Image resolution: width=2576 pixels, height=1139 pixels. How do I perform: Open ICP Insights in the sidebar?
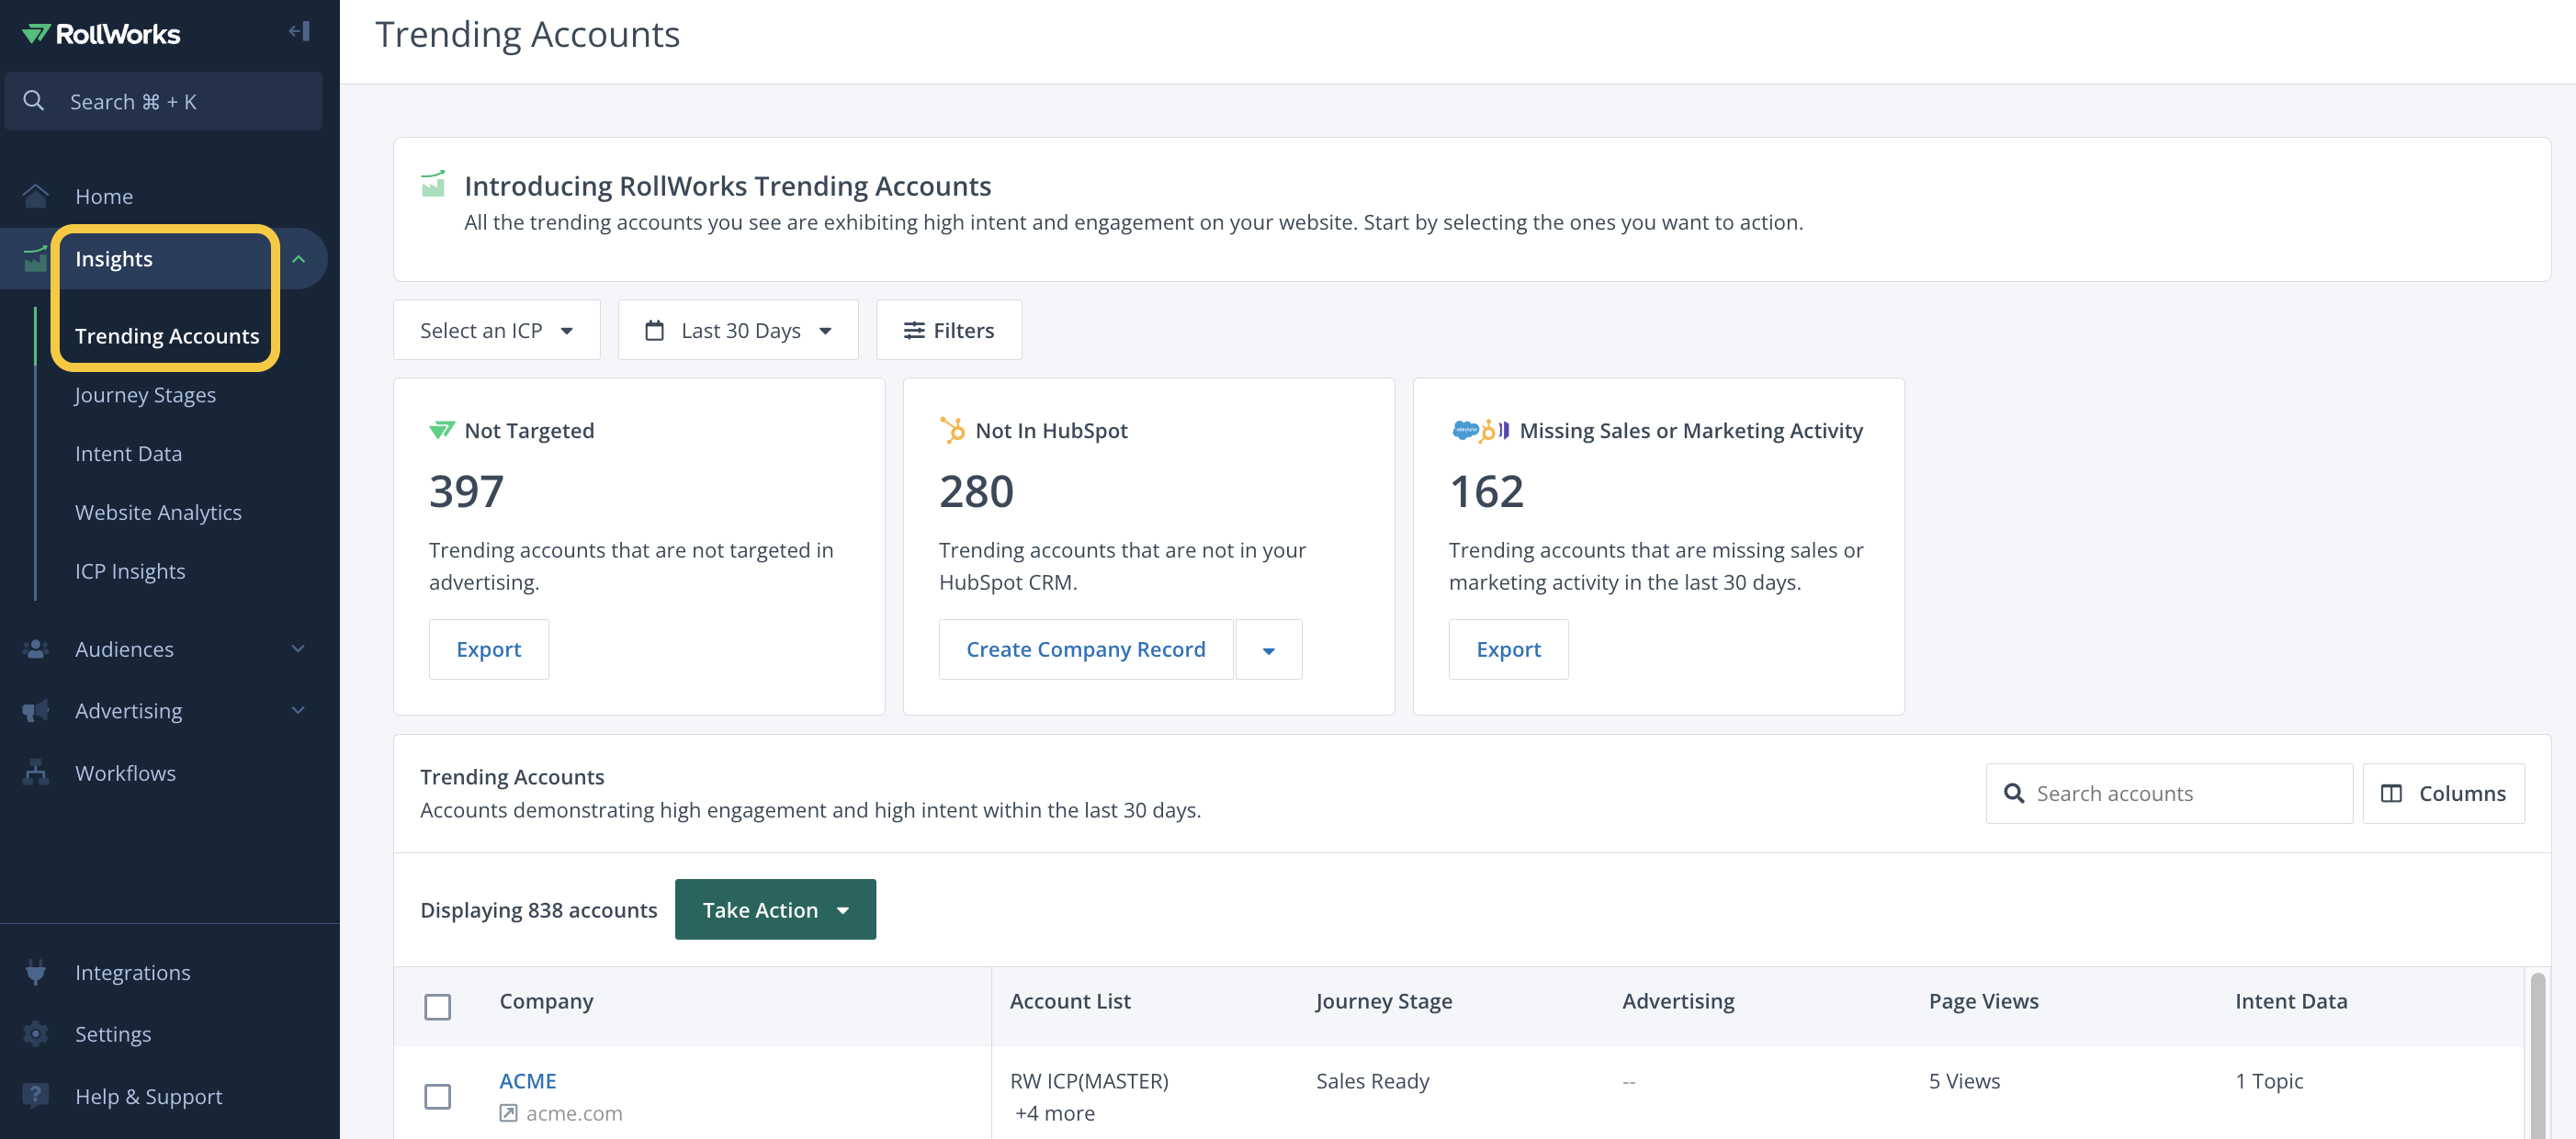[x=130, y=571]
